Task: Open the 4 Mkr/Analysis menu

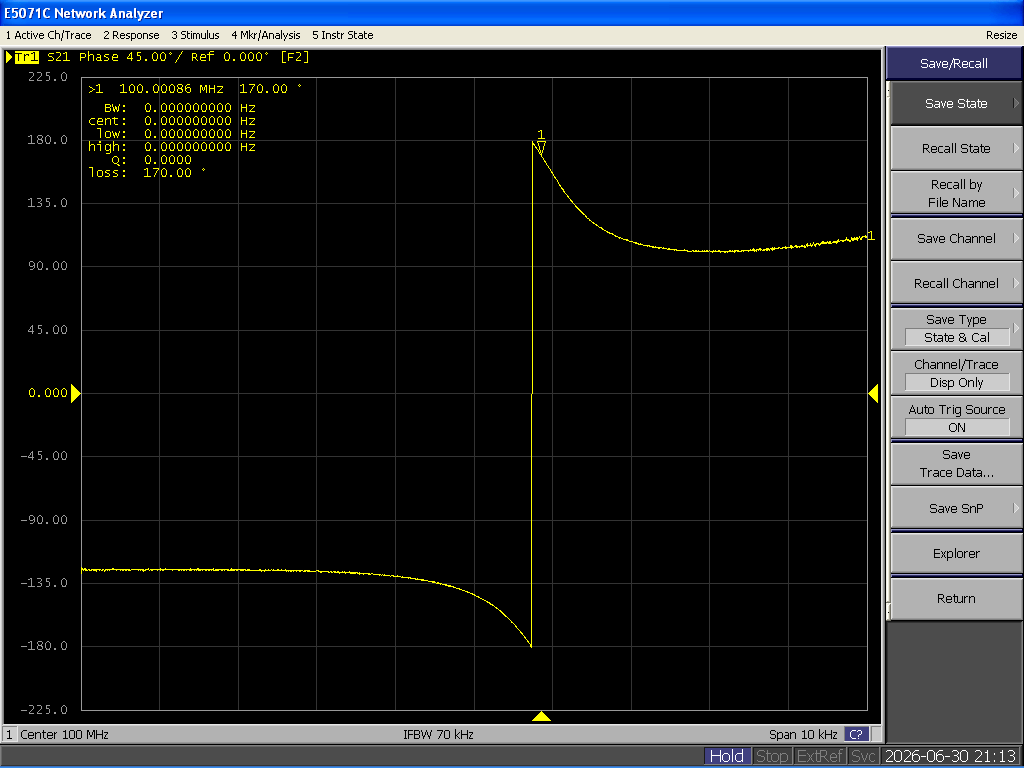Action: (x=266, y=35)
